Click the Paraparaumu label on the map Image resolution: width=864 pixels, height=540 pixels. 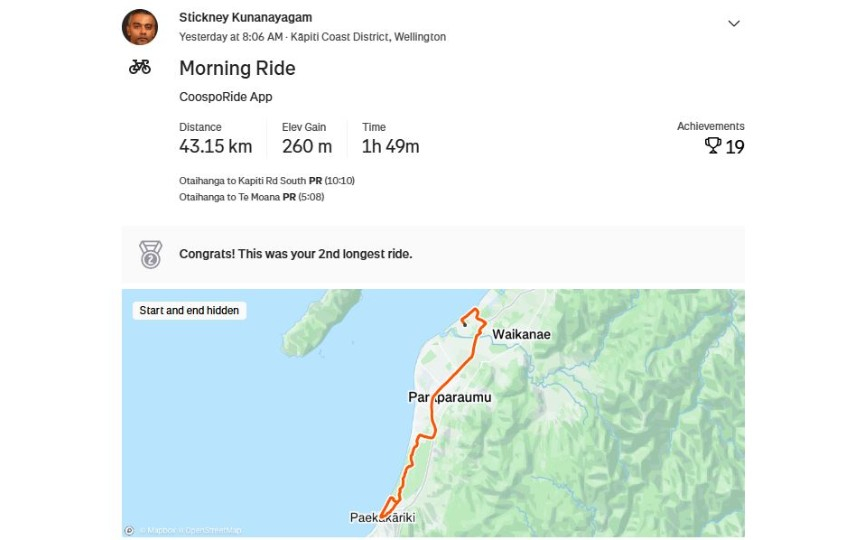(450, 397)
